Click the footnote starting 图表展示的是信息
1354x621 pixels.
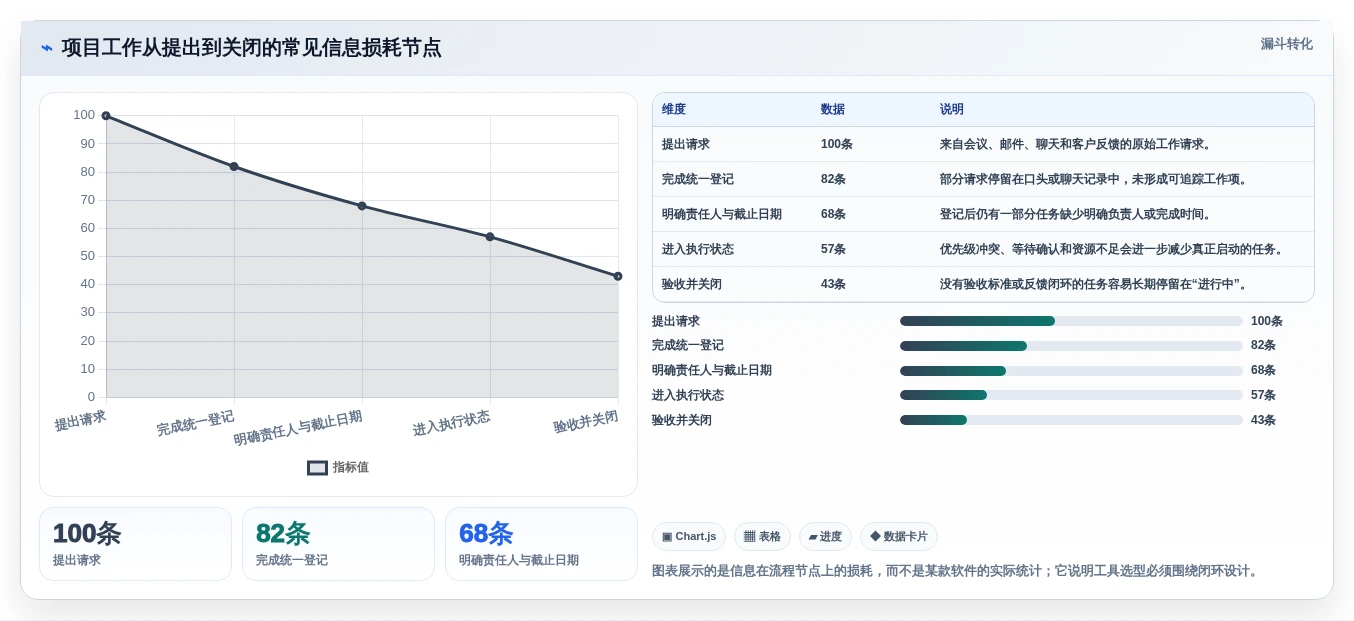958,571
